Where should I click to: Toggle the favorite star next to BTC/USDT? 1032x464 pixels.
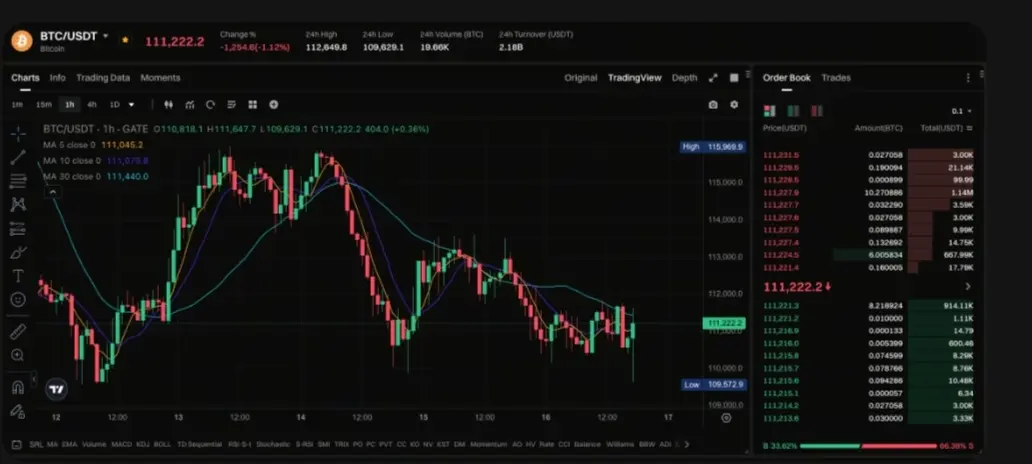(x=125, y=39)
